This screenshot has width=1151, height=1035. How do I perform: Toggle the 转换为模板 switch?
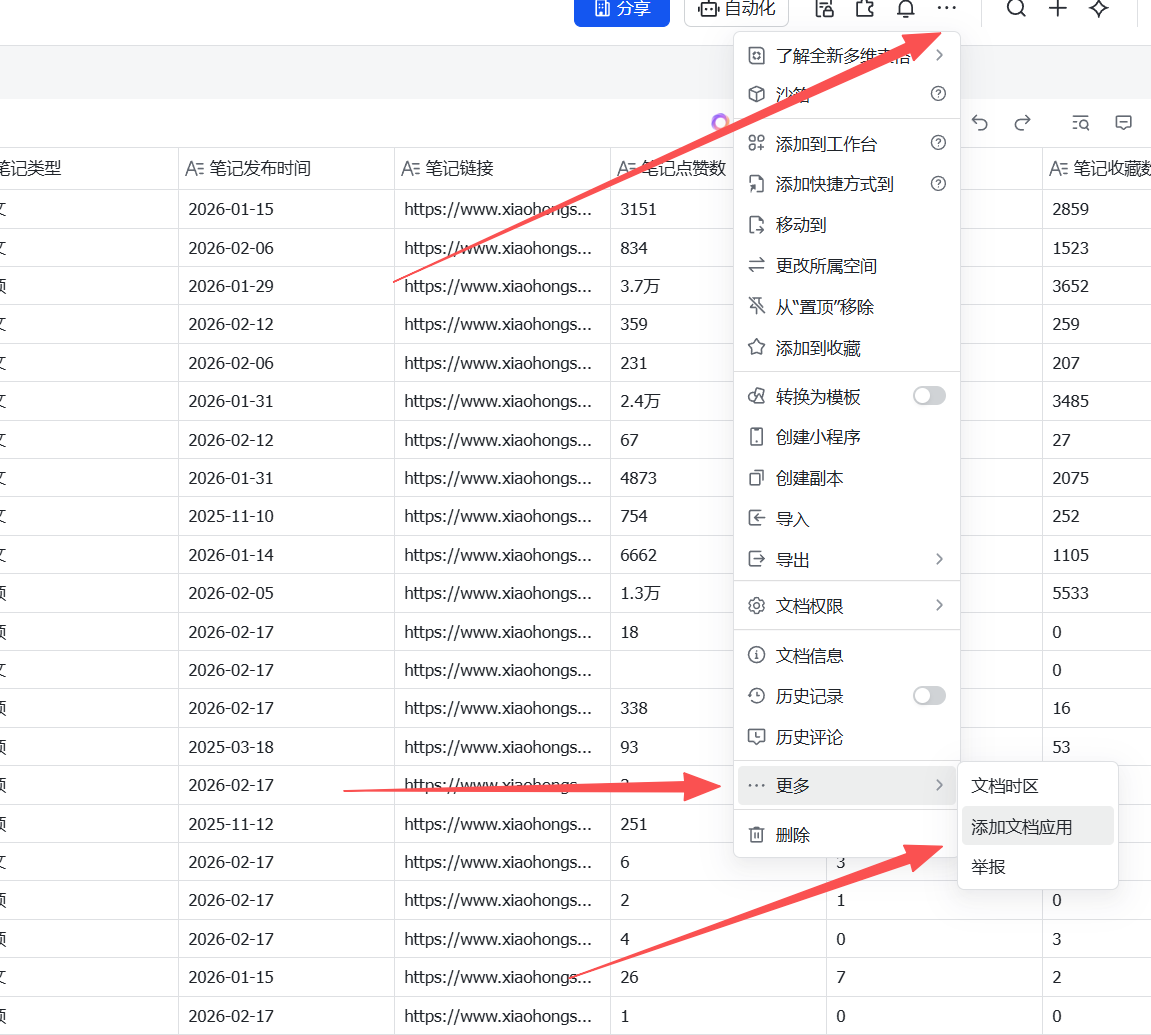[x=929, y=396]
